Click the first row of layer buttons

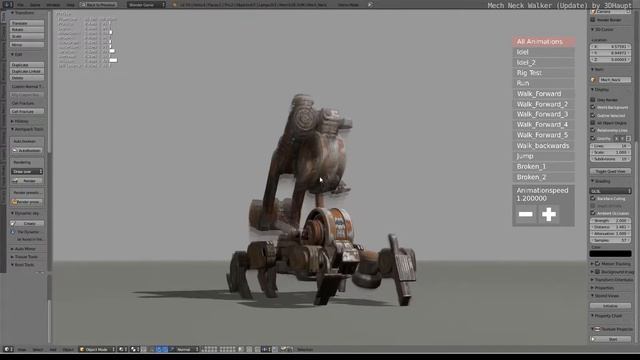click(209, 348)
